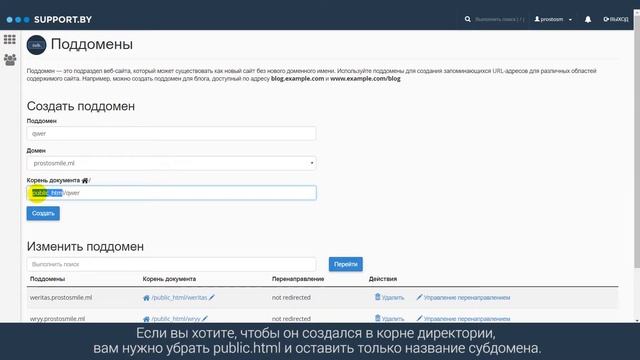640x360 pixels.
Task: Click the Создать button
Action: coord(43,213)
